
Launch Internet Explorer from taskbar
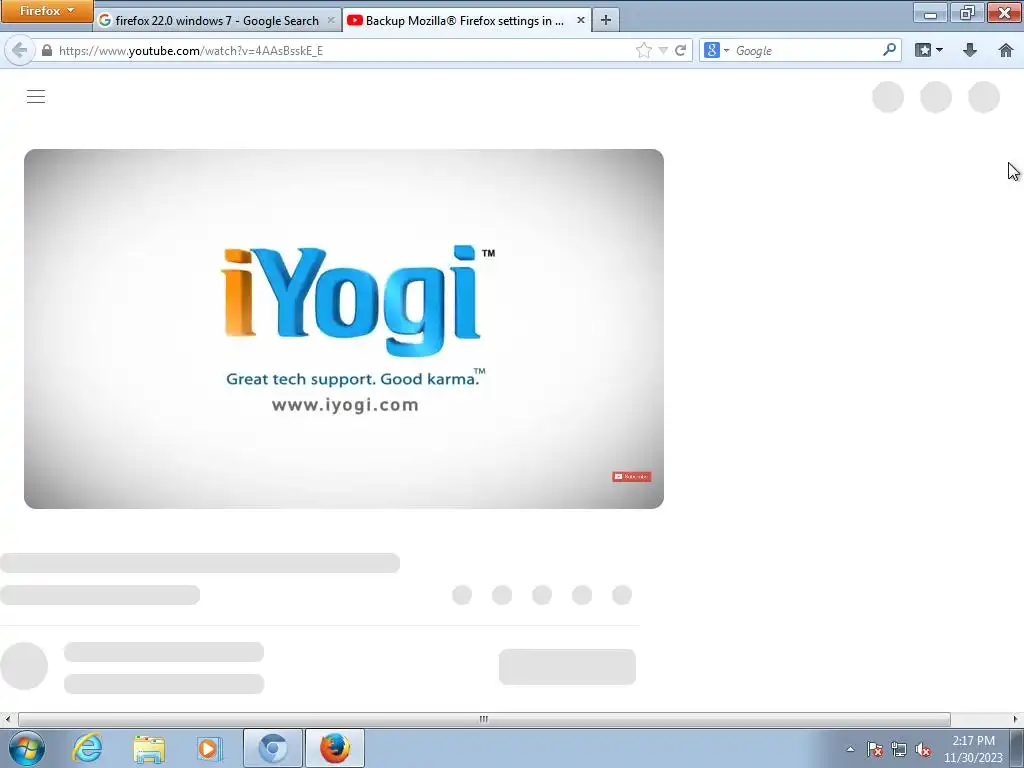pyautogui.click(x=88, y=748)
